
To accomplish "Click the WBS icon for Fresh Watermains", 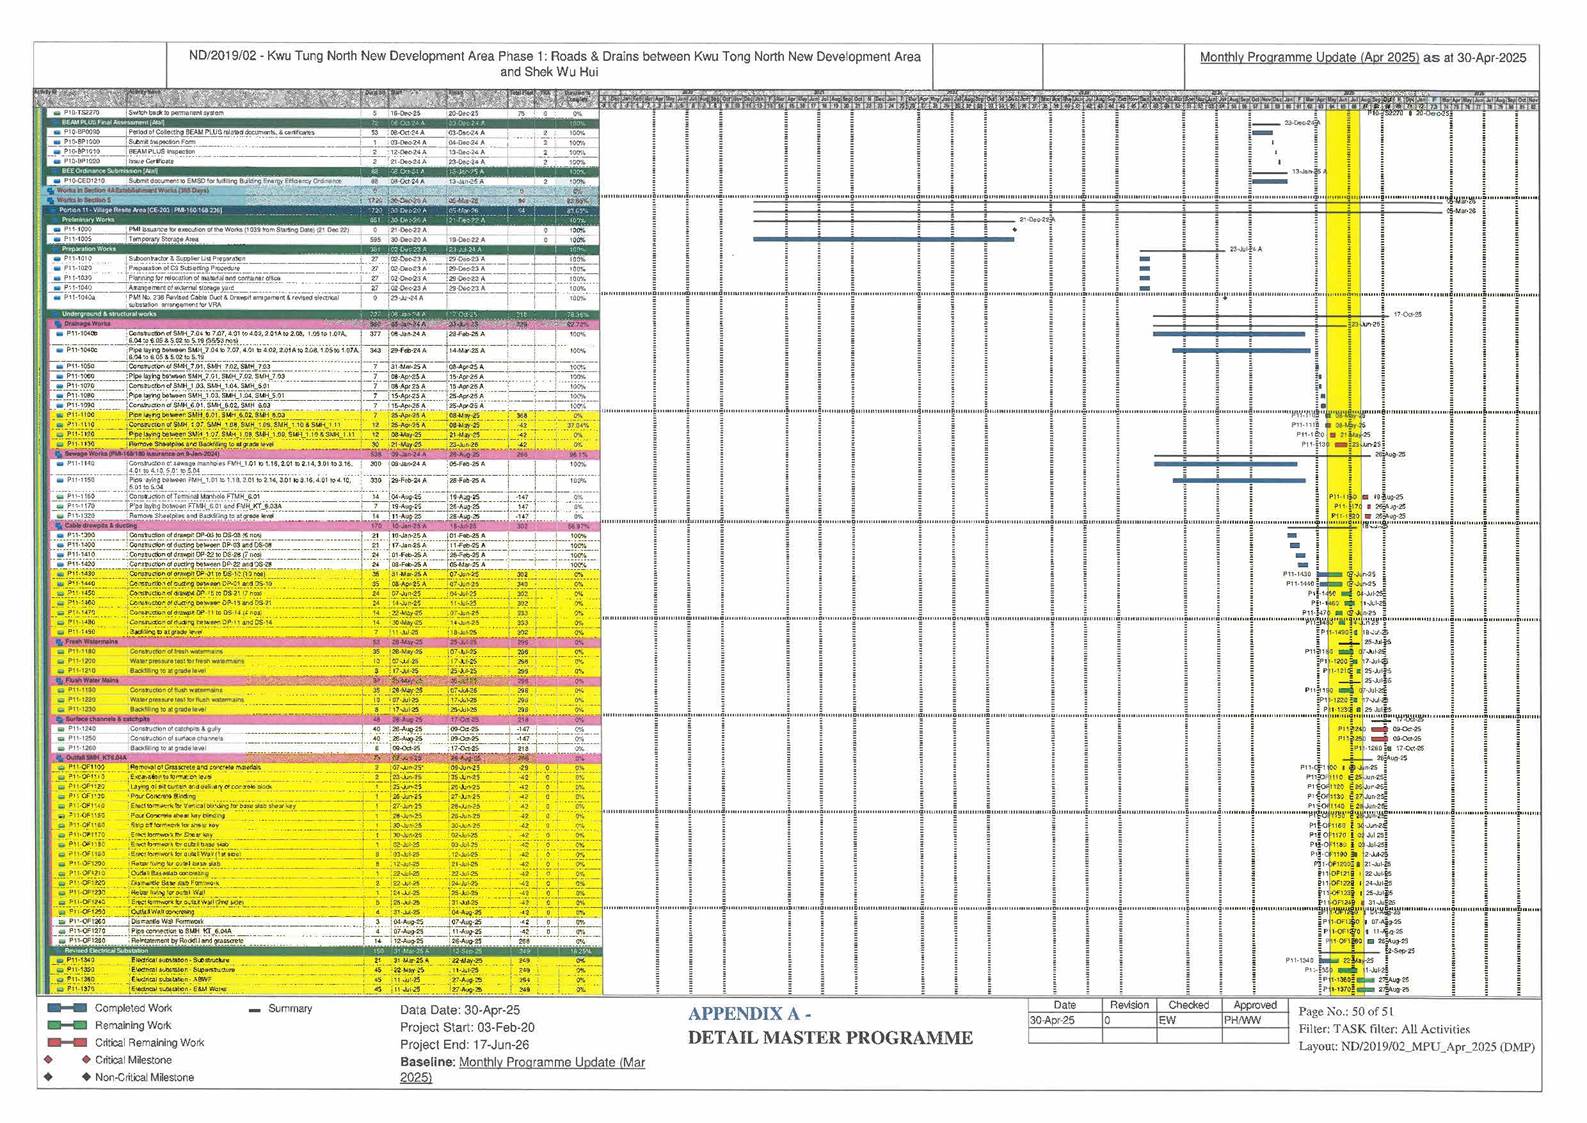I will tap(59, 642).
